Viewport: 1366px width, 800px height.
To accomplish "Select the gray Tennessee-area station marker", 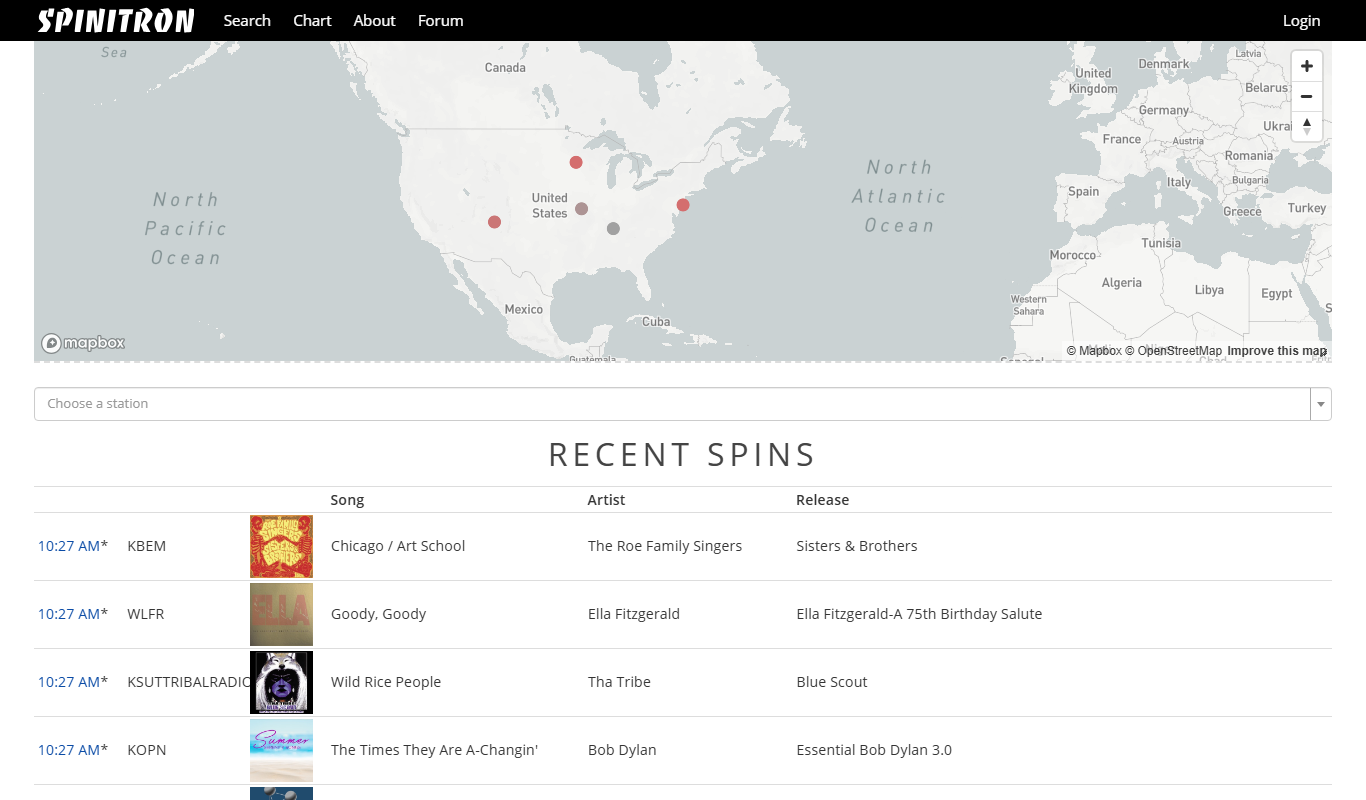I will [613, 229].
